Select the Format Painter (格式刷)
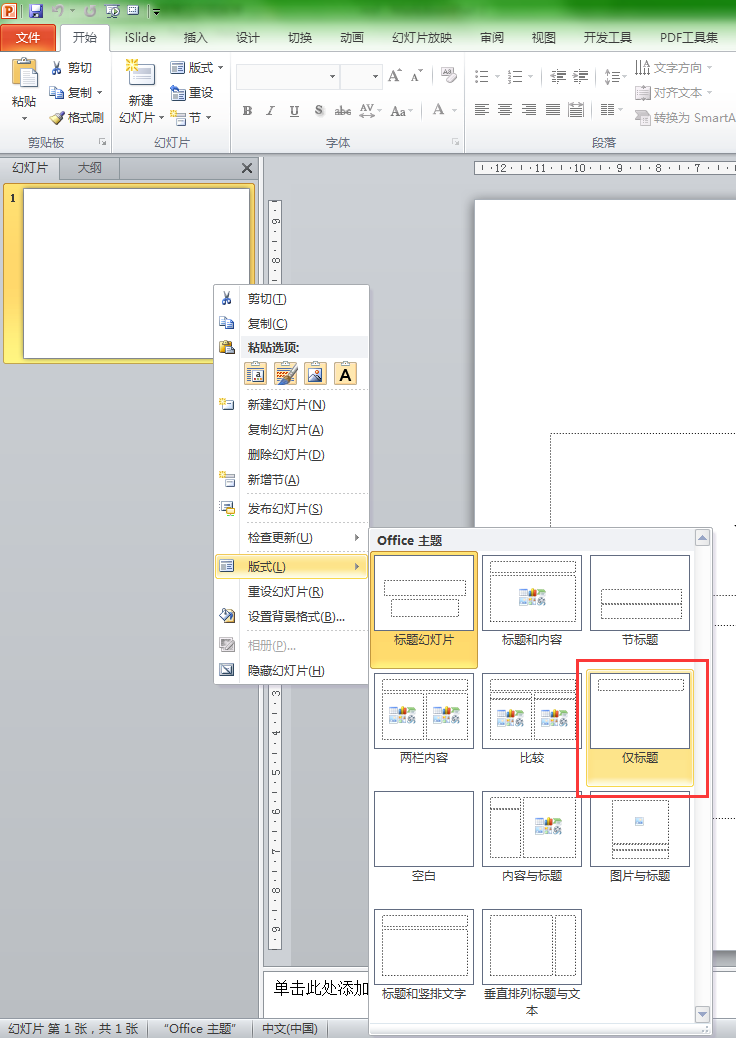This screenshot has height=1038, width=736. (x=76, y=118)
